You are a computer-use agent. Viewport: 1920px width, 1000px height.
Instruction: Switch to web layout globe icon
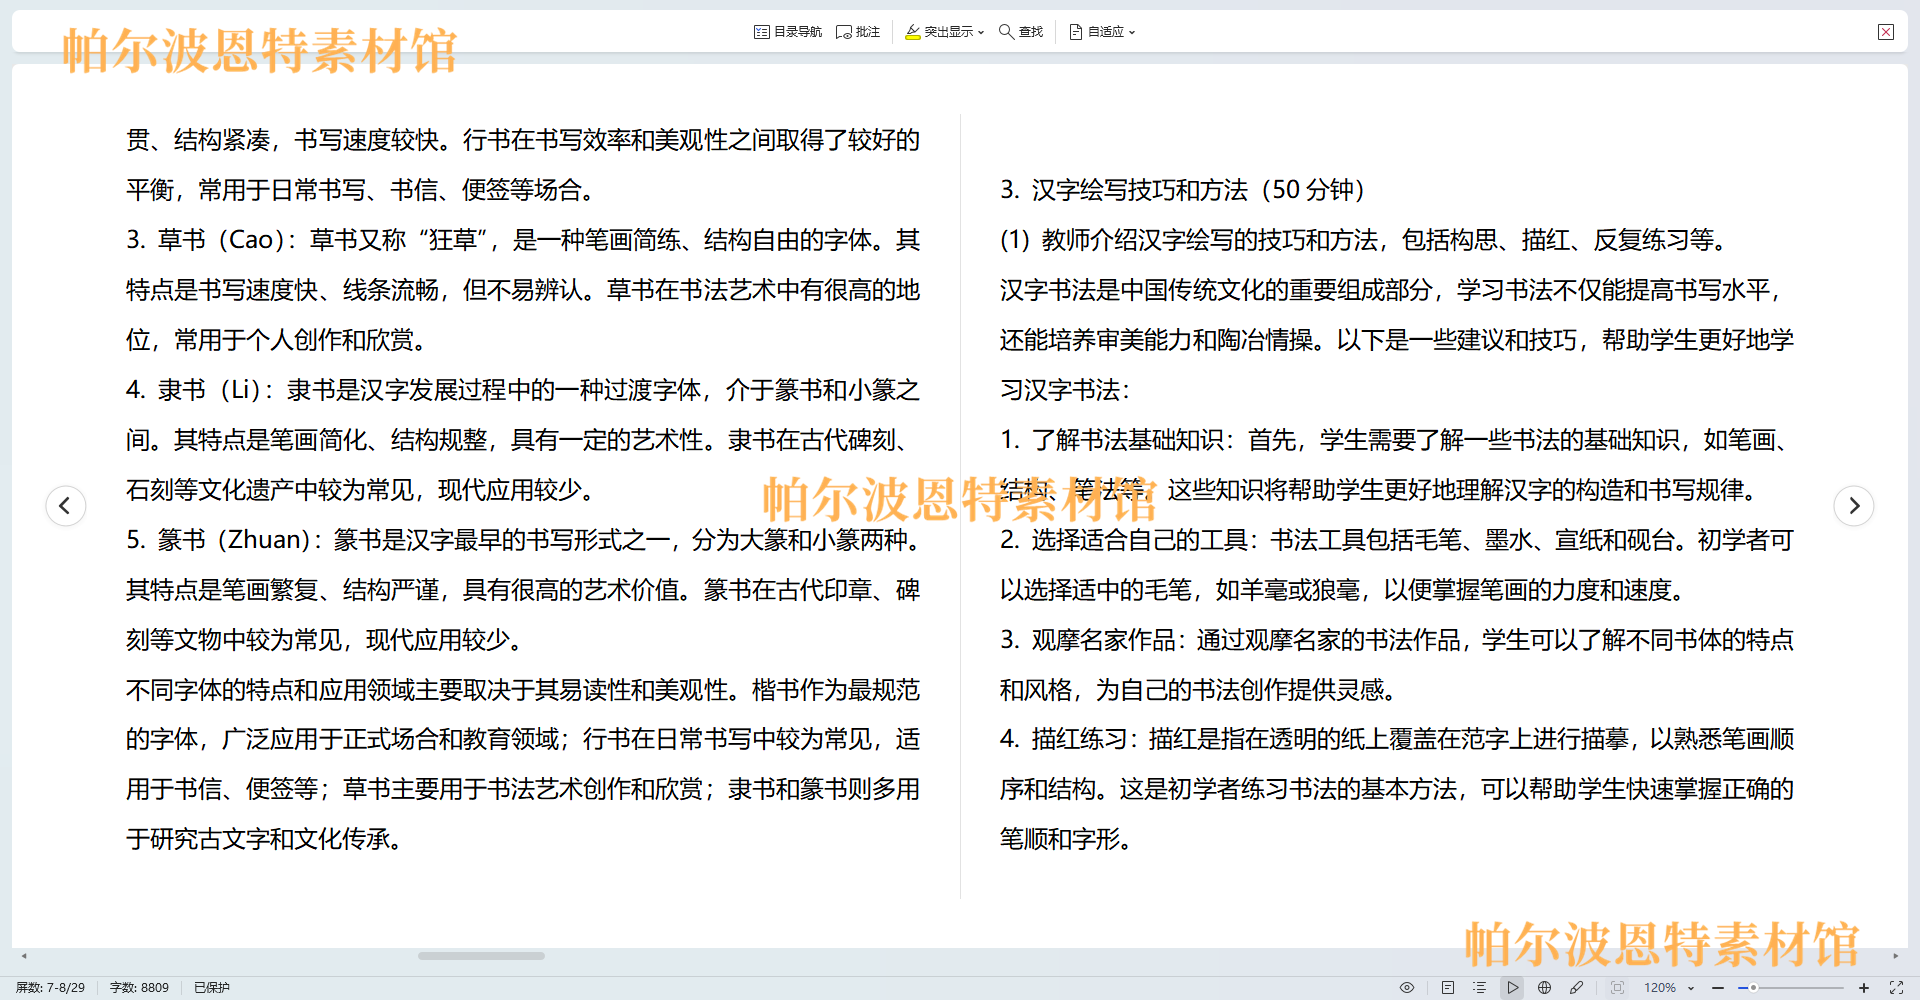(x=1544, y=987)
